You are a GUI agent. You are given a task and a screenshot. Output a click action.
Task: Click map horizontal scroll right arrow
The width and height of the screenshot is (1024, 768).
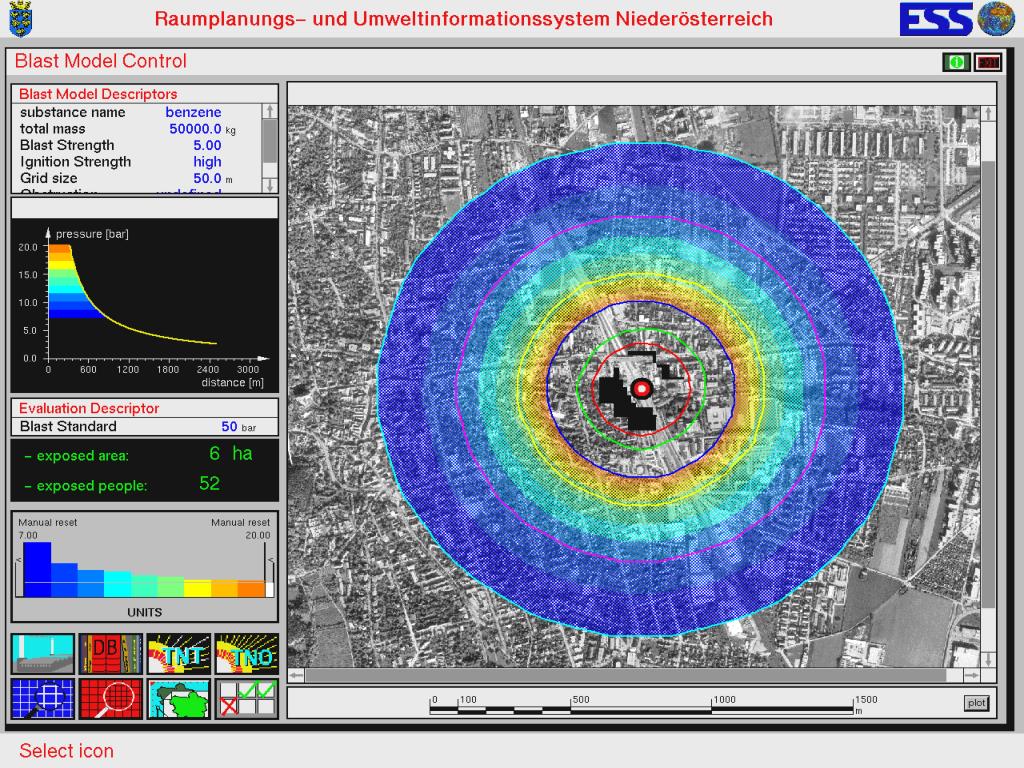(972, 675)
